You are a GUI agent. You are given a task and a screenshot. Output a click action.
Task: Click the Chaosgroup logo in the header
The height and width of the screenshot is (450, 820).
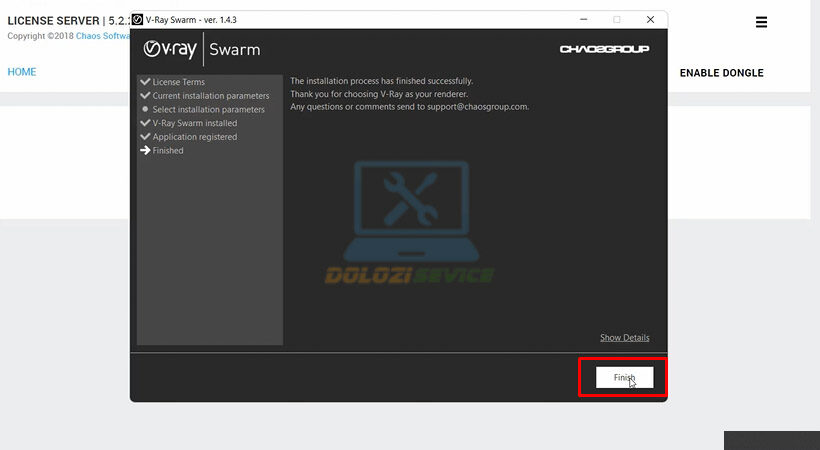click(604, 49)
